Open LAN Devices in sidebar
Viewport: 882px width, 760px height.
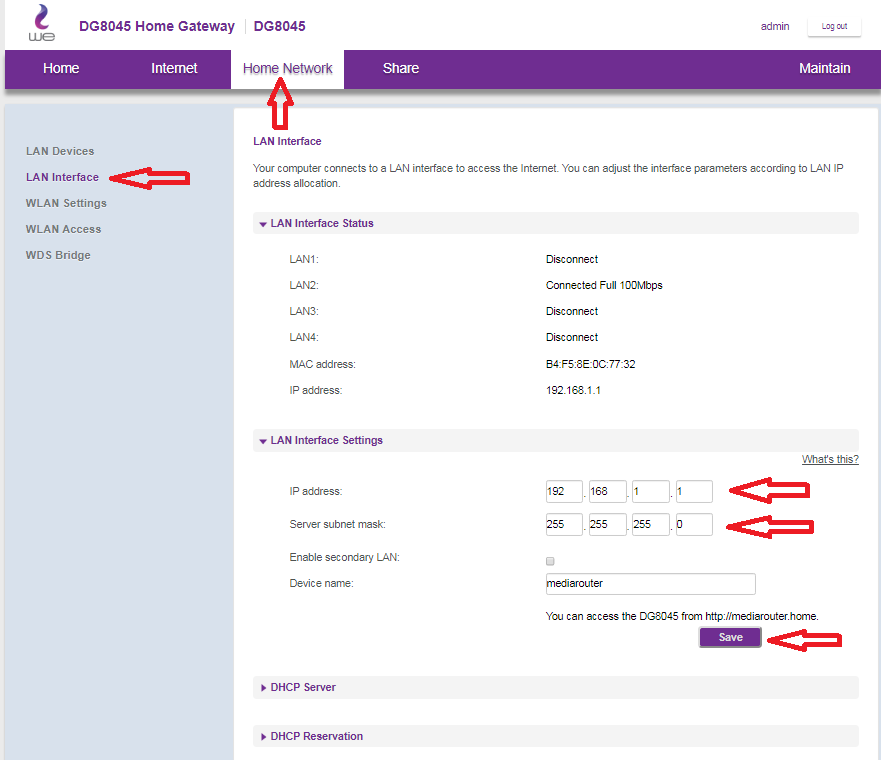(60, 151)
